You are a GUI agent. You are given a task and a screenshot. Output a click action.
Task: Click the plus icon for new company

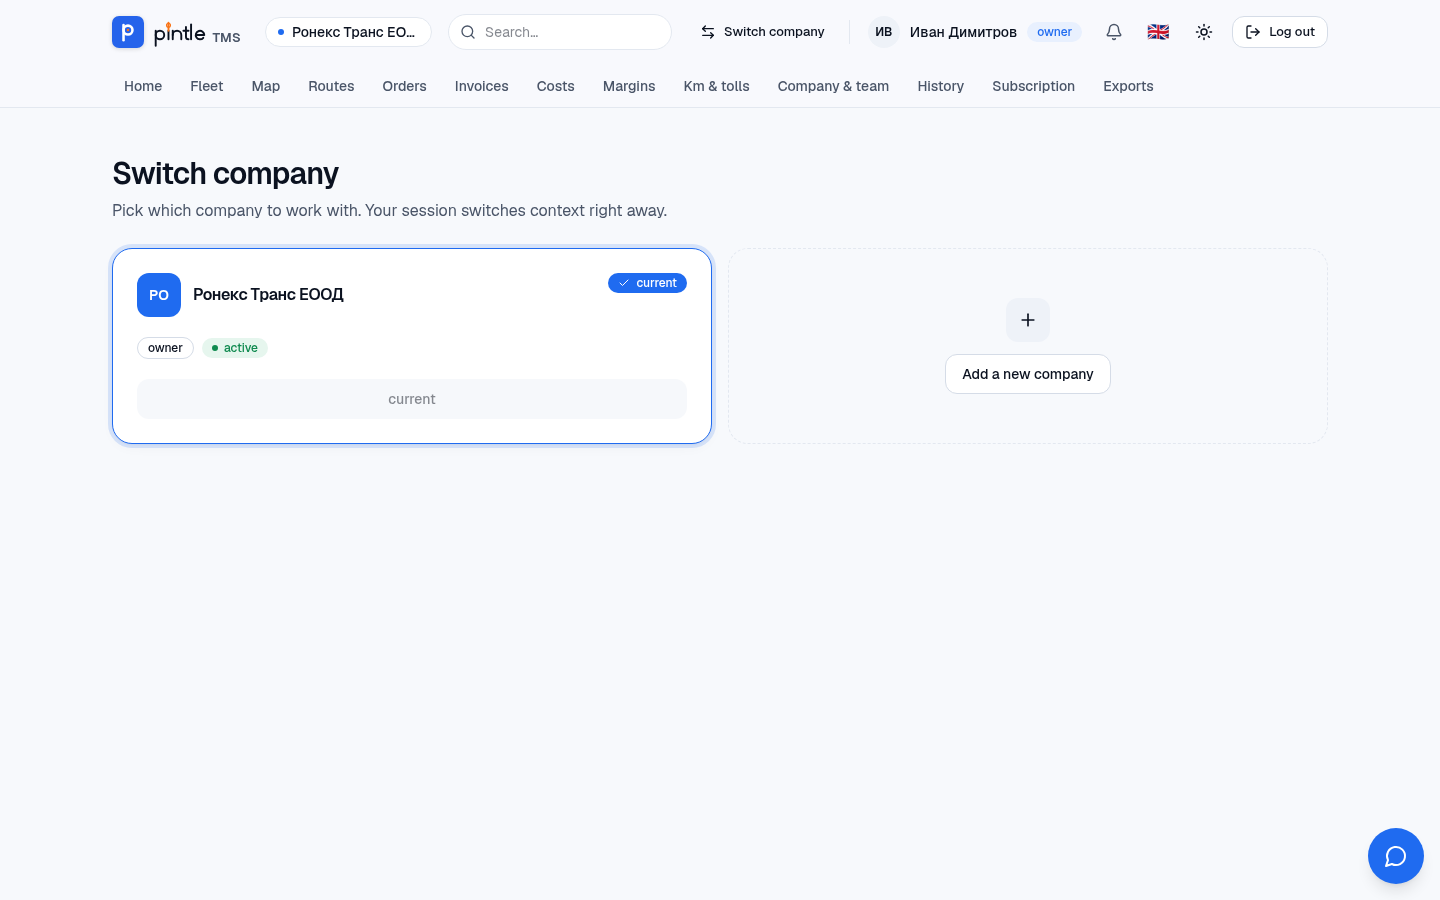point(1028,320)
